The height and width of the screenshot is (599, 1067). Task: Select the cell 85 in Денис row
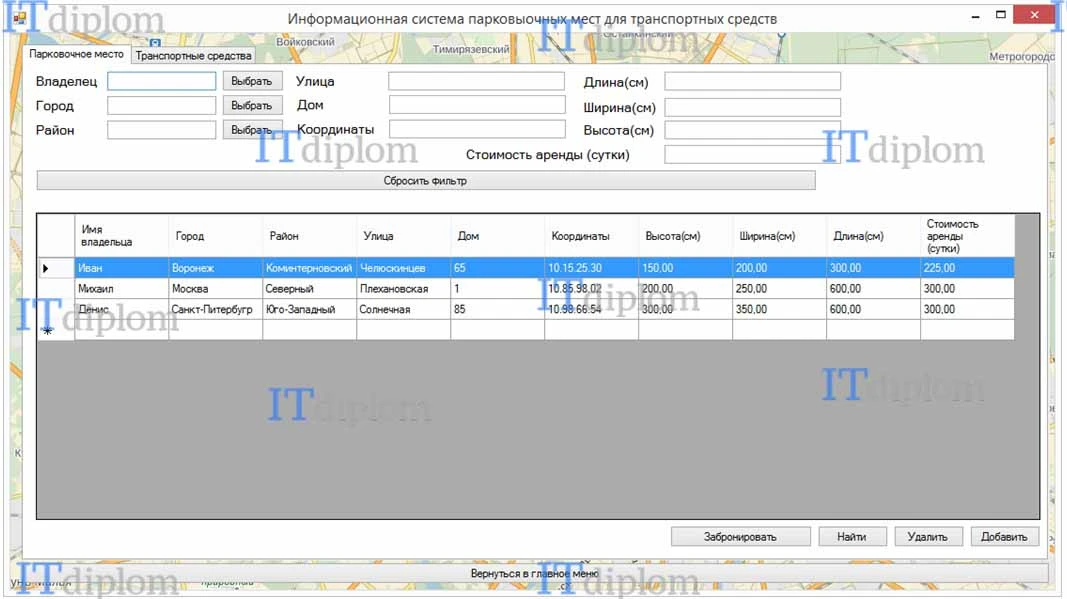pyautogui.click(x=497, y=309)
